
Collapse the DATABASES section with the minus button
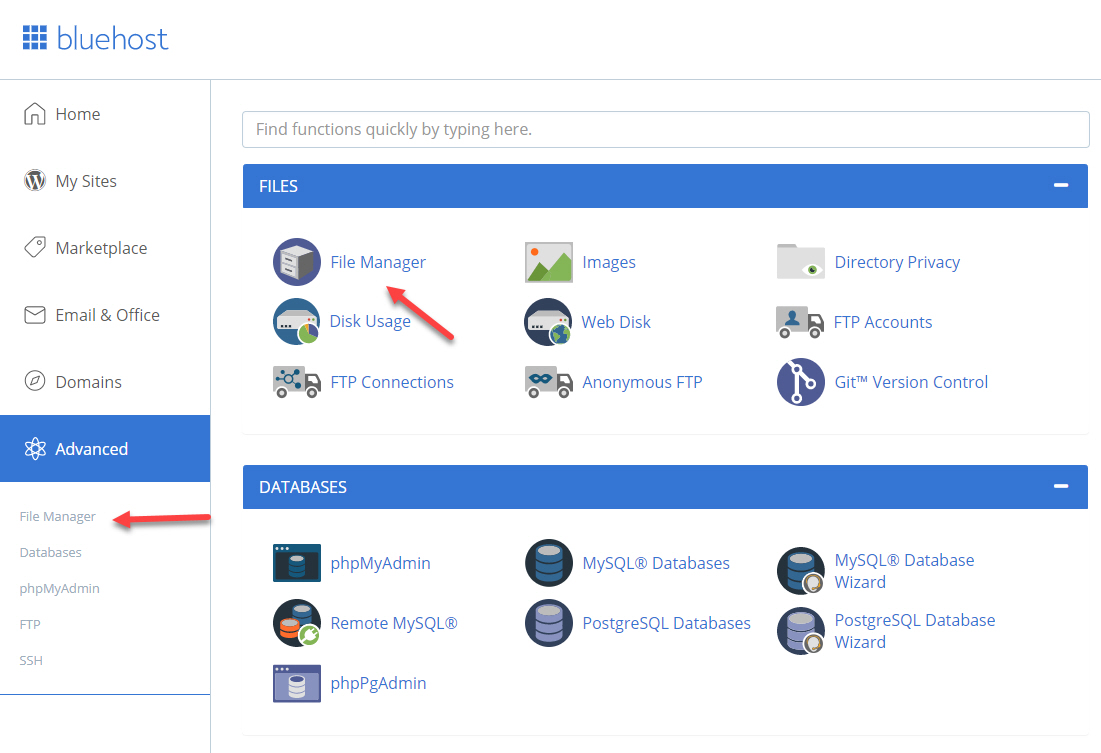pyautogui.click(x=1061, y=486)
